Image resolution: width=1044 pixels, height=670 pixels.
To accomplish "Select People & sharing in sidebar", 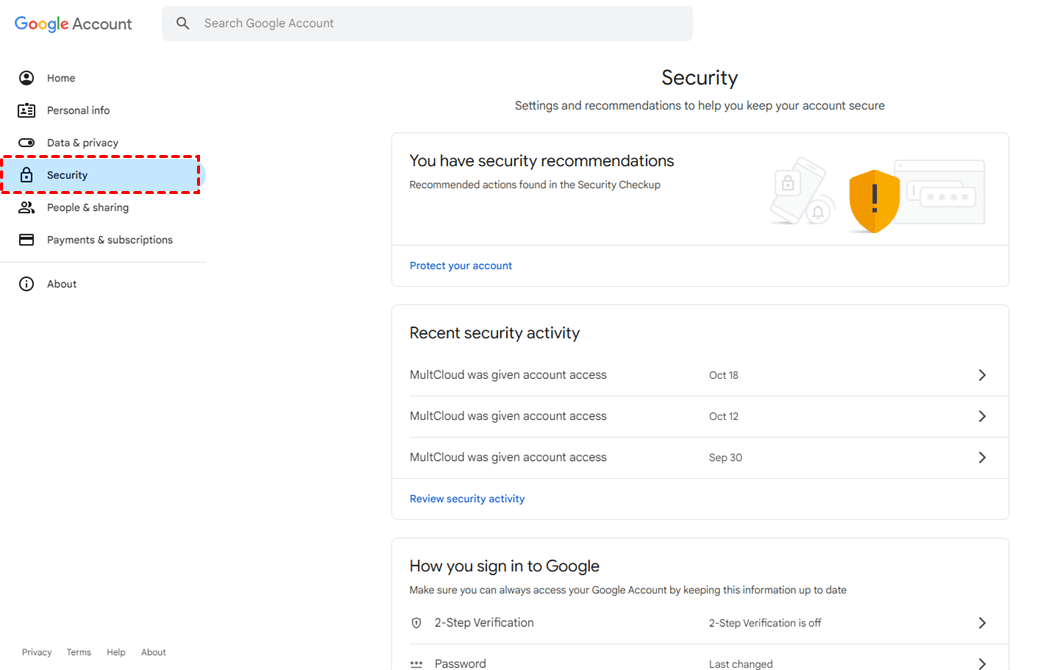I will 88,208.
